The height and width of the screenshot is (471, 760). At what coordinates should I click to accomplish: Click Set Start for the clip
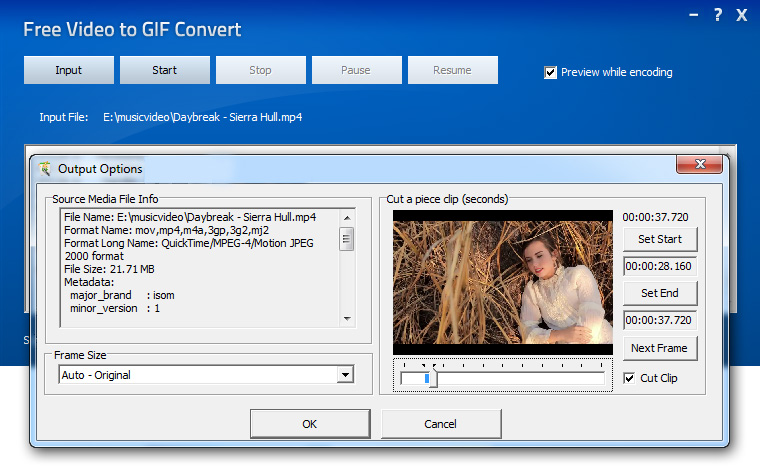(x=660, y=239)
